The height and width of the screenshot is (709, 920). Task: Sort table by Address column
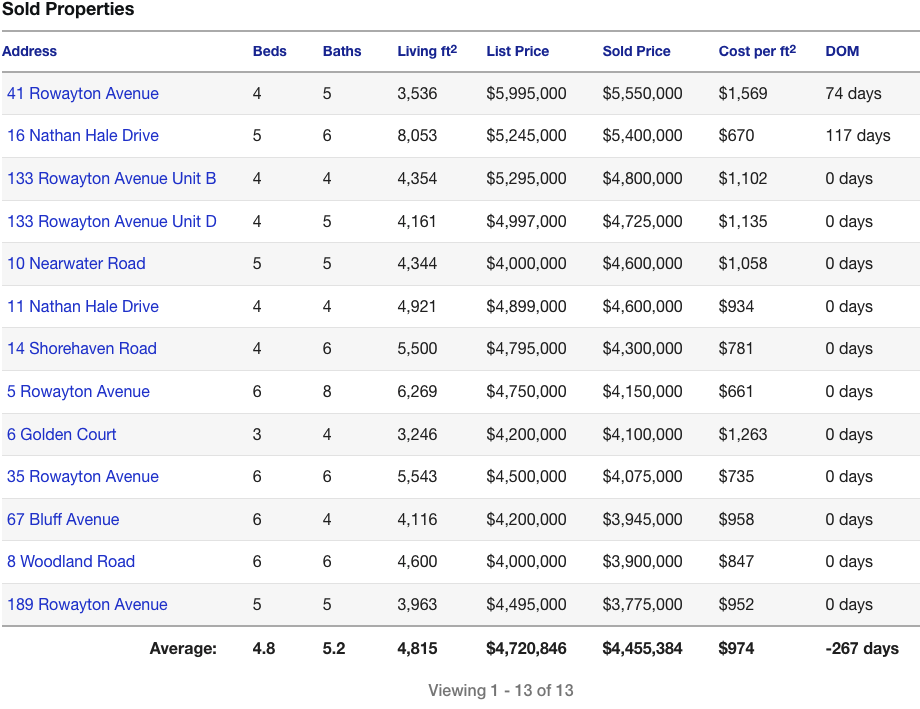click(30, 51)
